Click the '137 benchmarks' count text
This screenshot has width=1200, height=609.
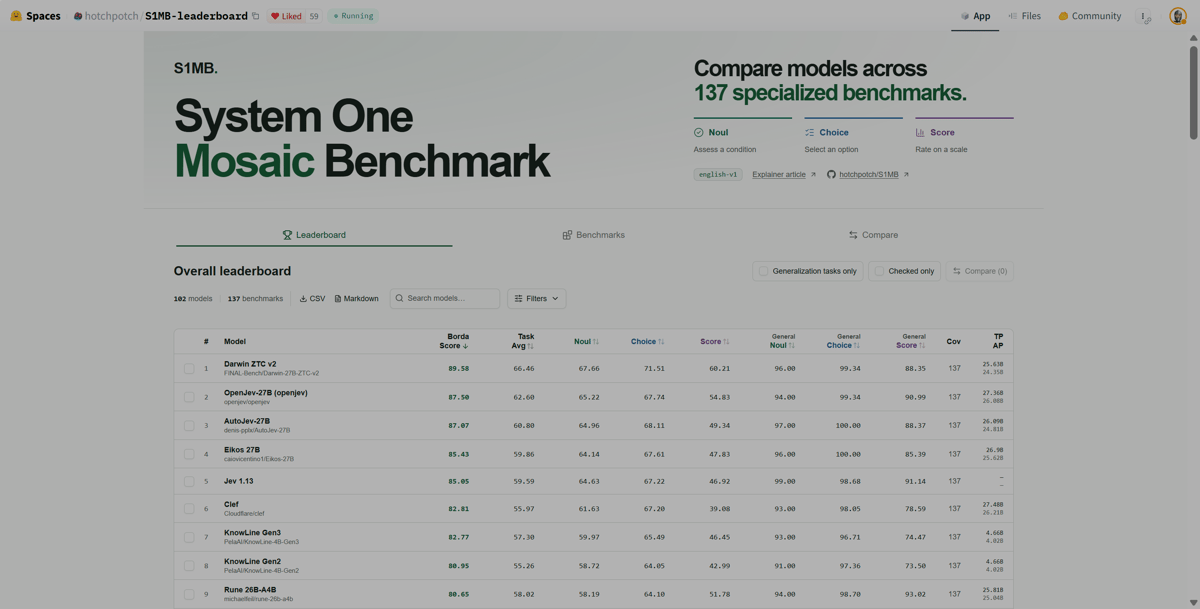tap(255, 299)
